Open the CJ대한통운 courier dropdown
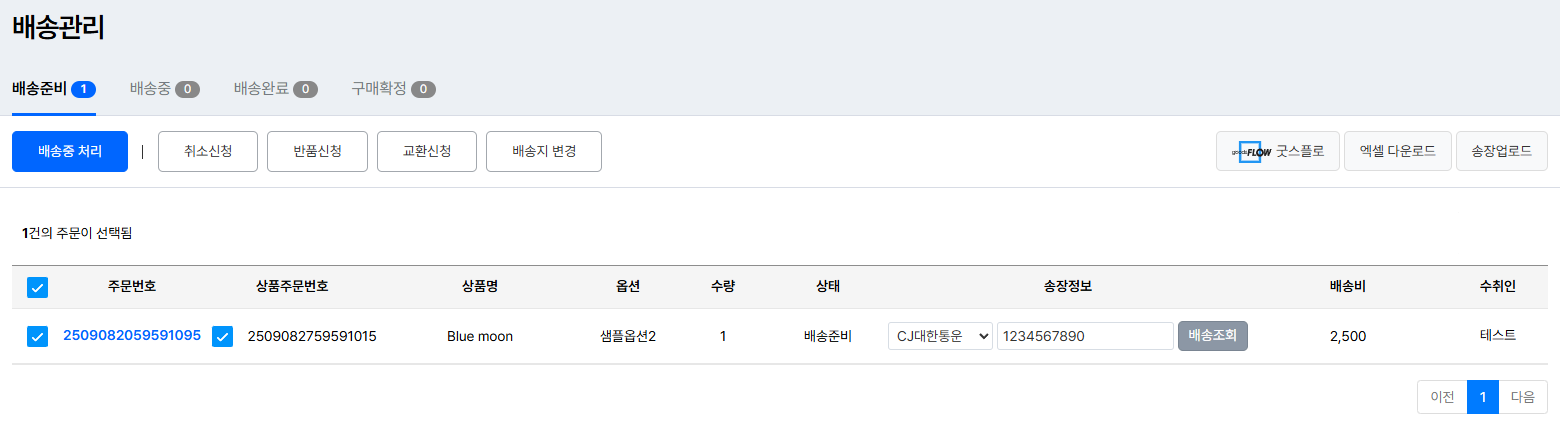This screenshot has height=434, width=1560. click(940, 337)
